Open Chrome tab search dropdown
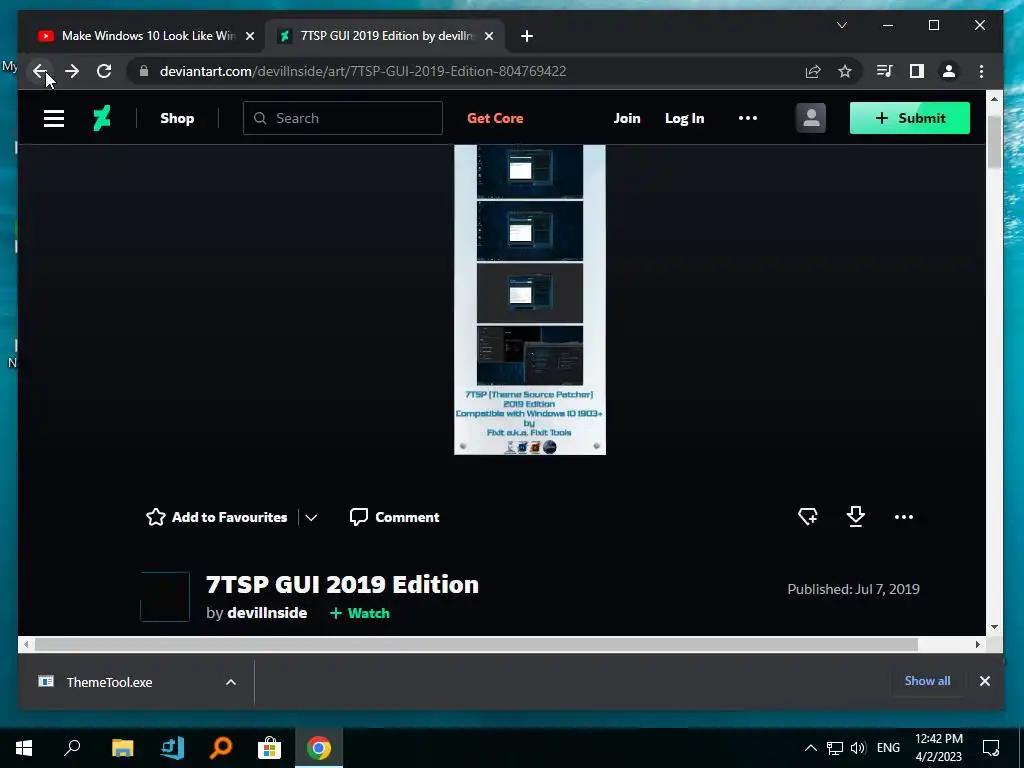This screenshot has height=768, width=1024. click(842, 25)
